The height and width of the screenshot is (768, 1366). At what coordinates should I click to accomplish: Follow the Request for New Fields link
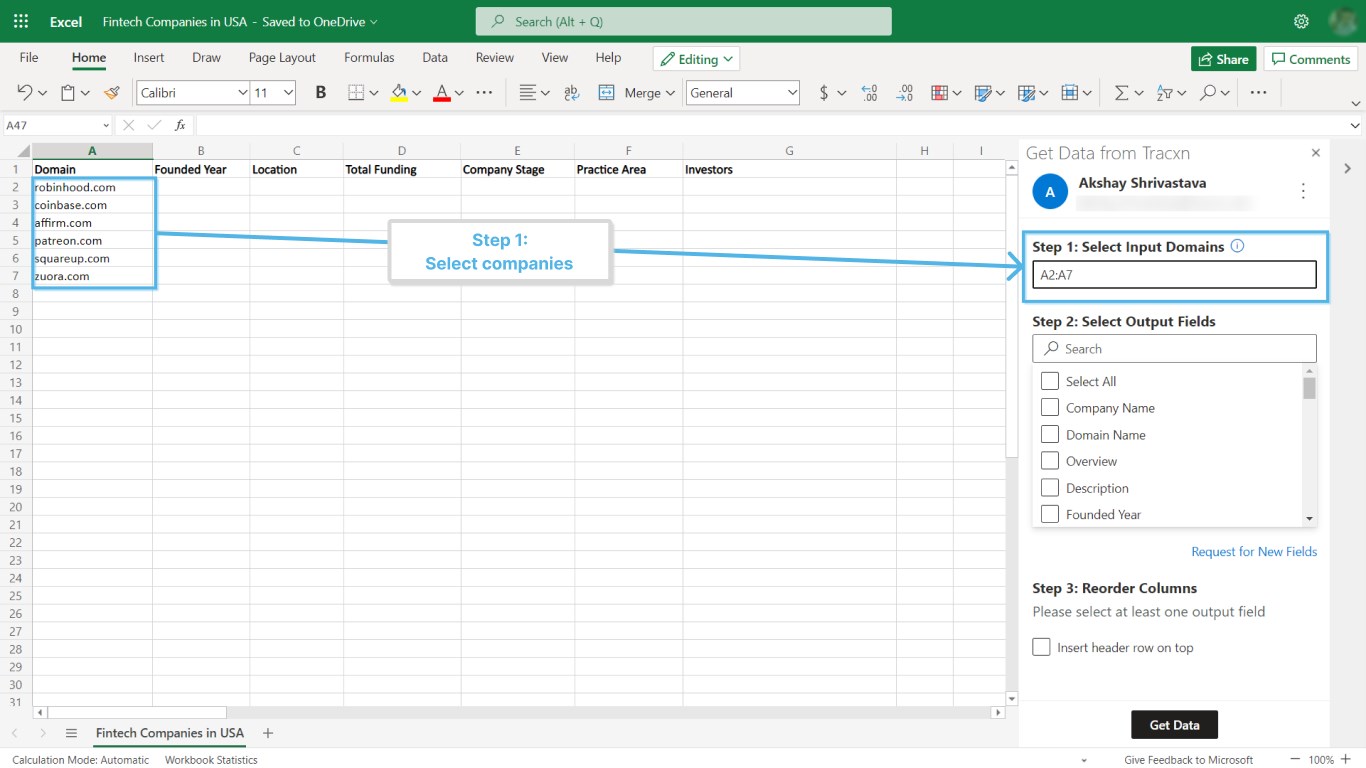tap(1254, 551)
